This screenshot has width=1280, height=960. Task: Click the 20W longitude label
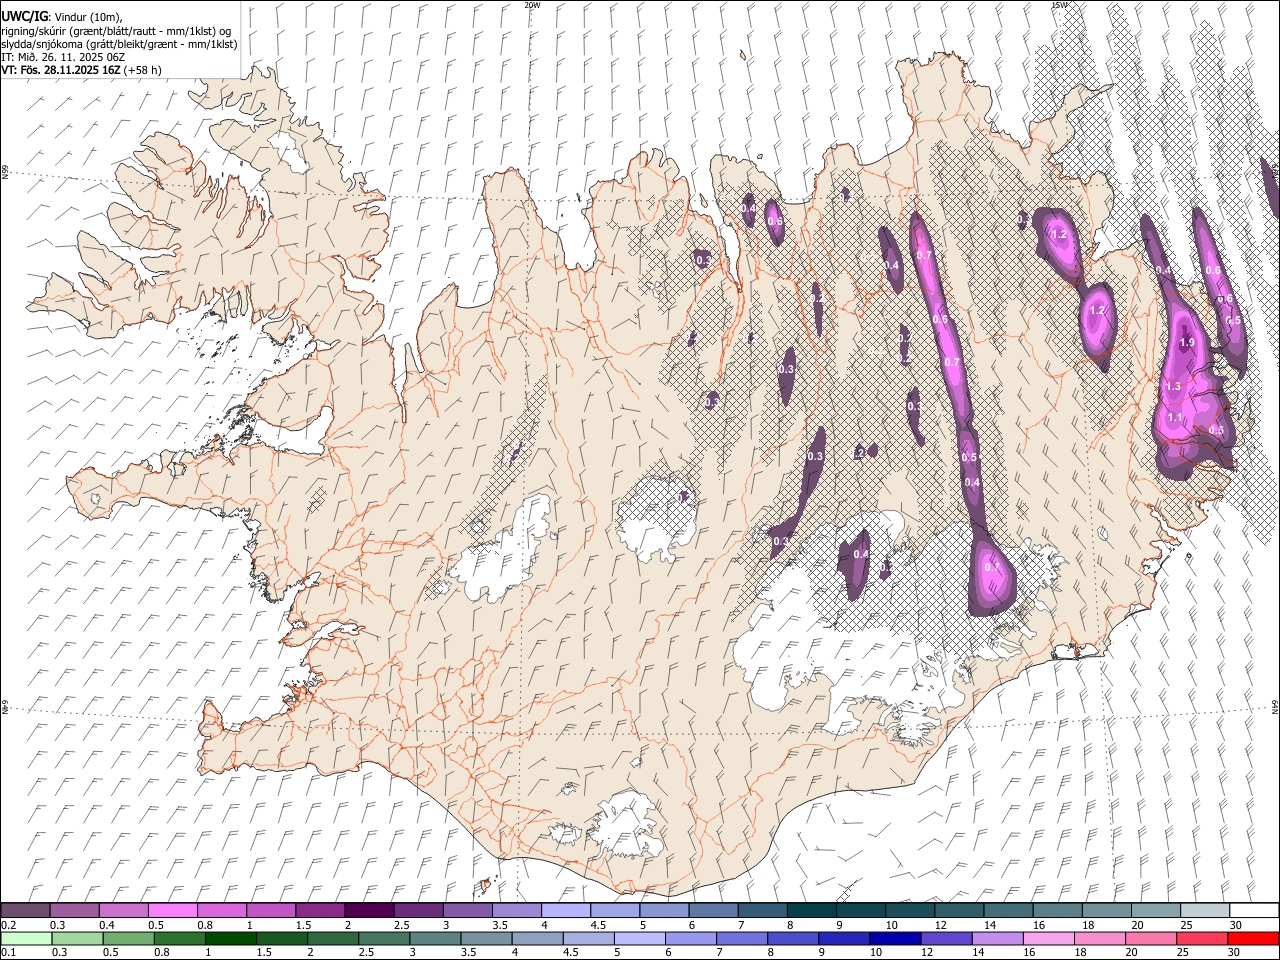click(x=532, y=5)
